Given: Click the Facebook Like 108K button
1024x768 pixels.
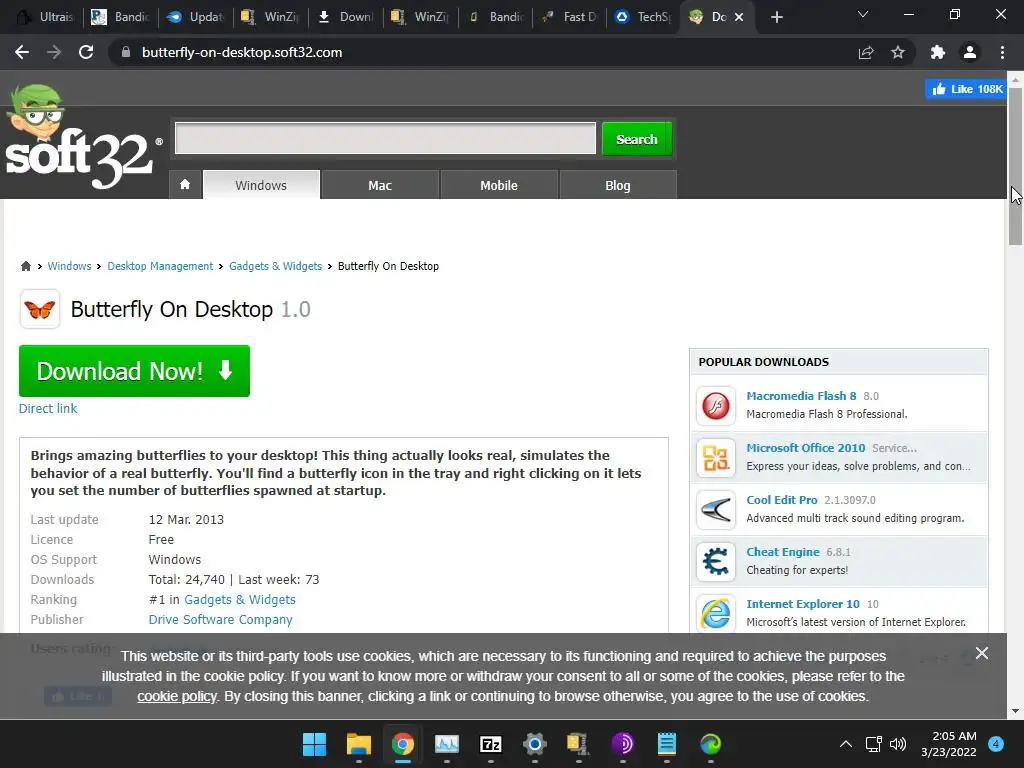Looking at the screenshot, I should pos(966,89).
